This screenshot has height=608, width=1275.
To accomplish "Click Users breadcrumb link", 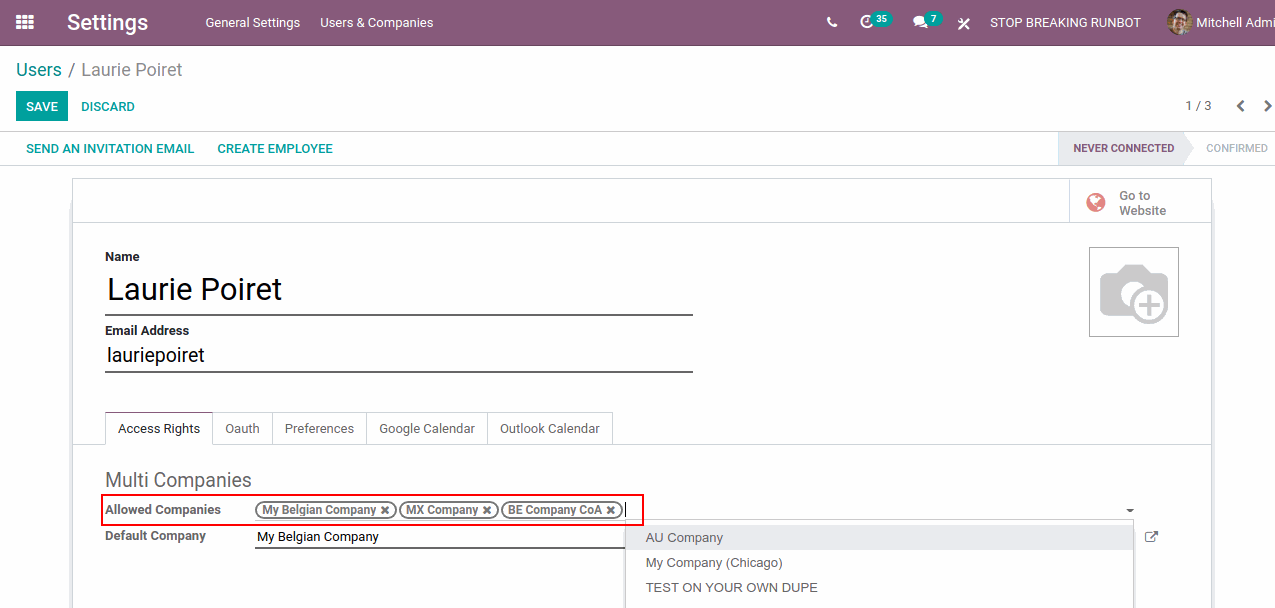I will (x=39, y=70).
